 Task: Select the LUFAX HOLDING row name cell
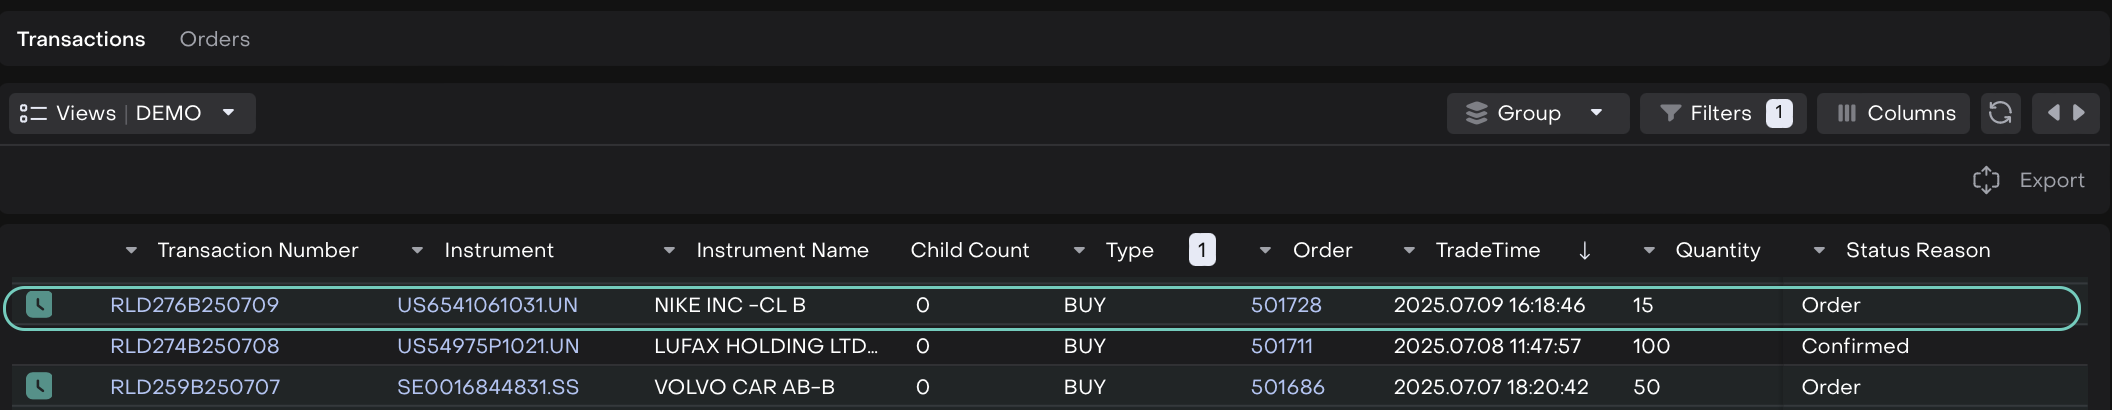tap(765, 346)
